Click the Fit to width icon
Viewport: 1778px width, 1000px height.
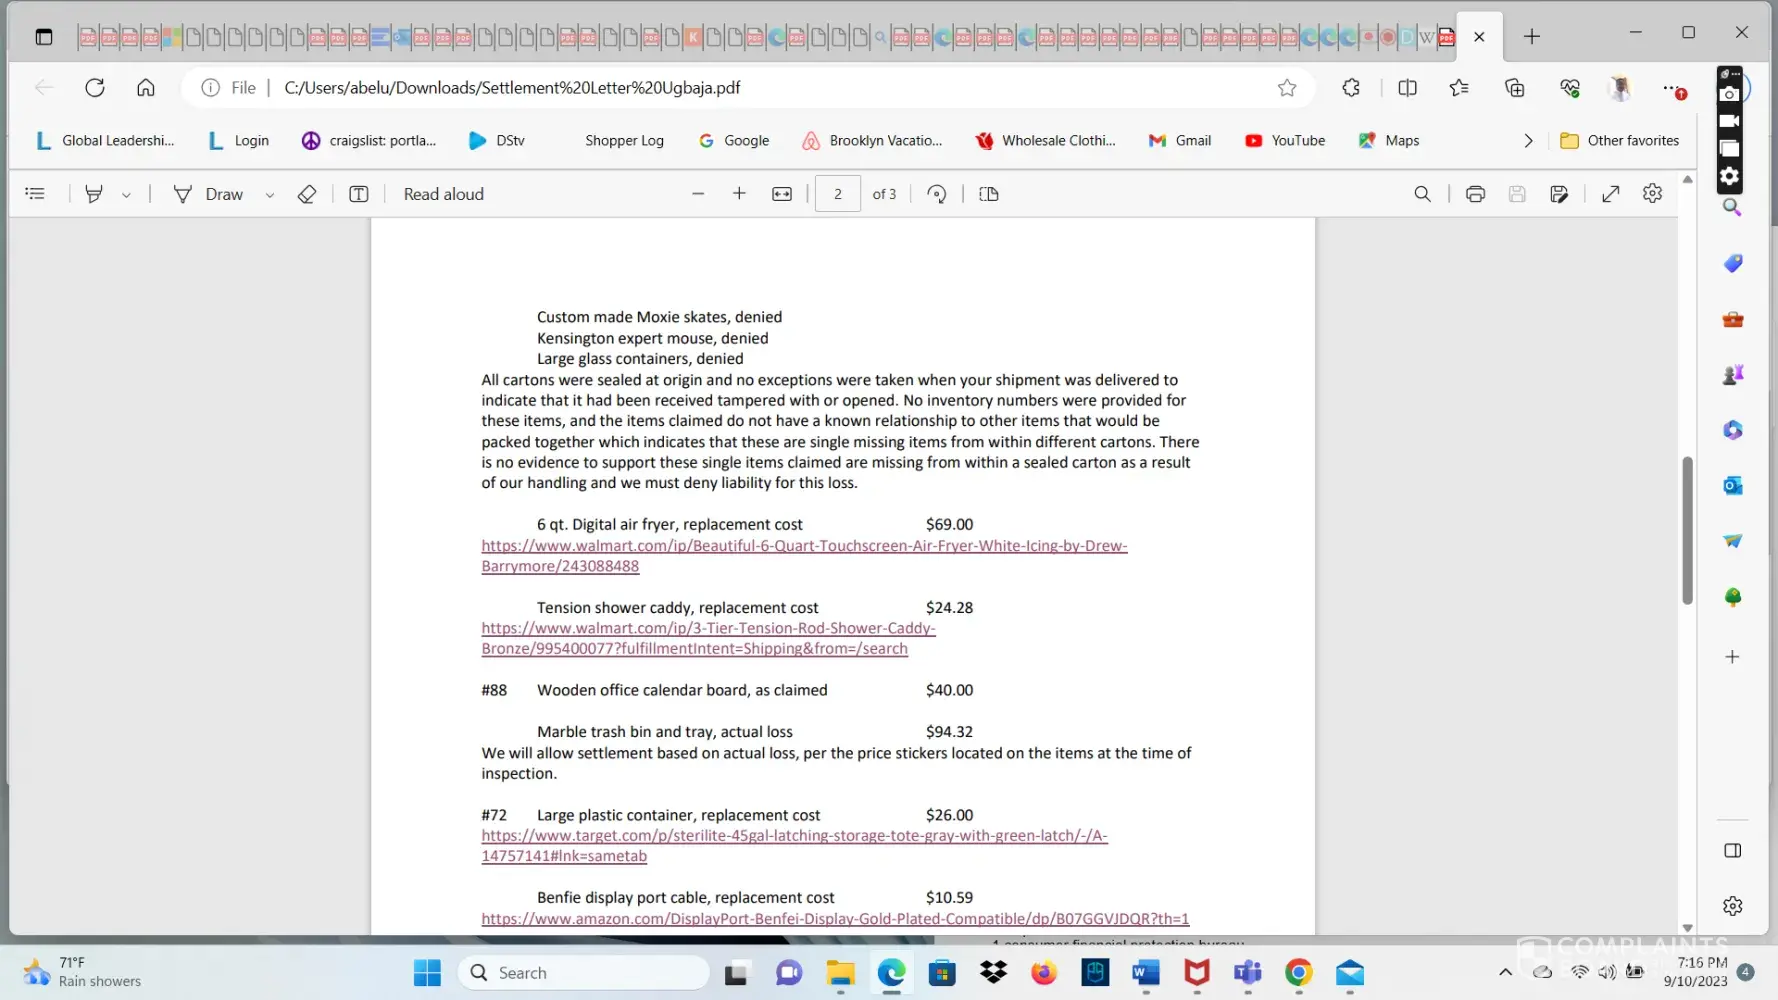click(782, 194)
